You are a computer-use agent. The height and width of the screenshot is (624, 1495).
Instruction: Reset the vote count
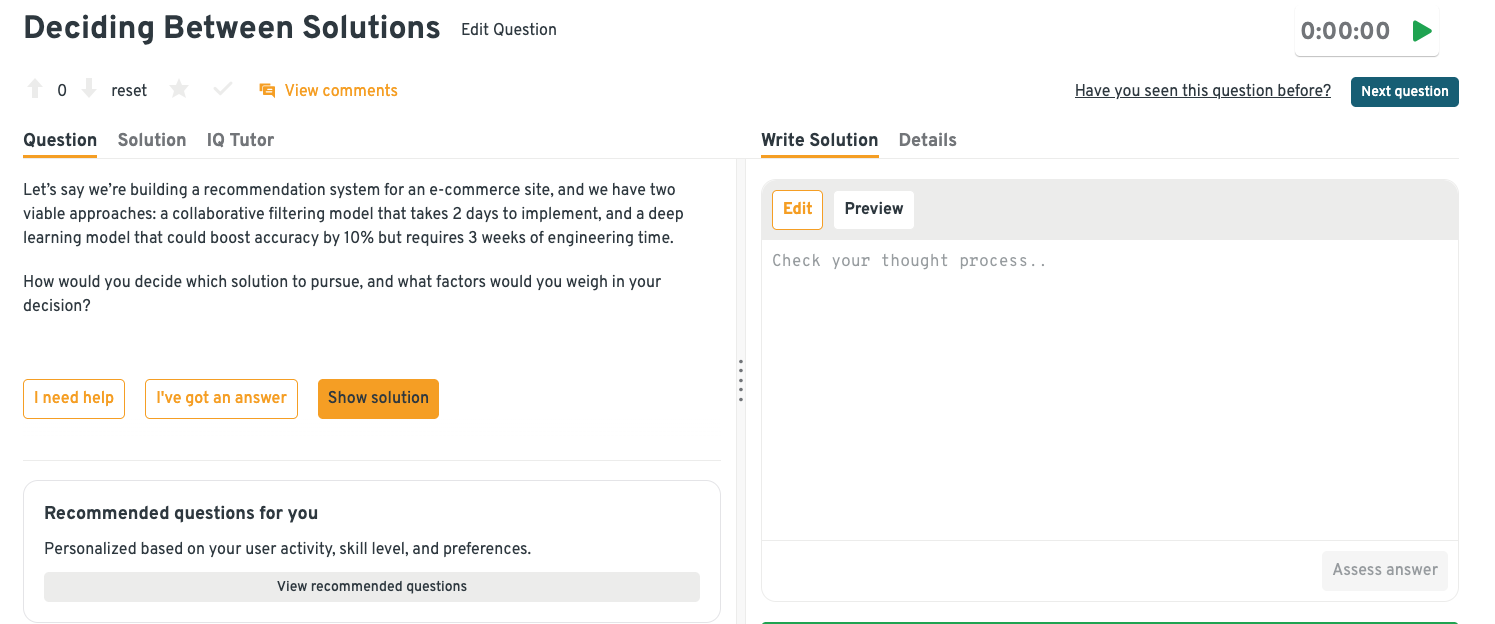tap(129, 91)
